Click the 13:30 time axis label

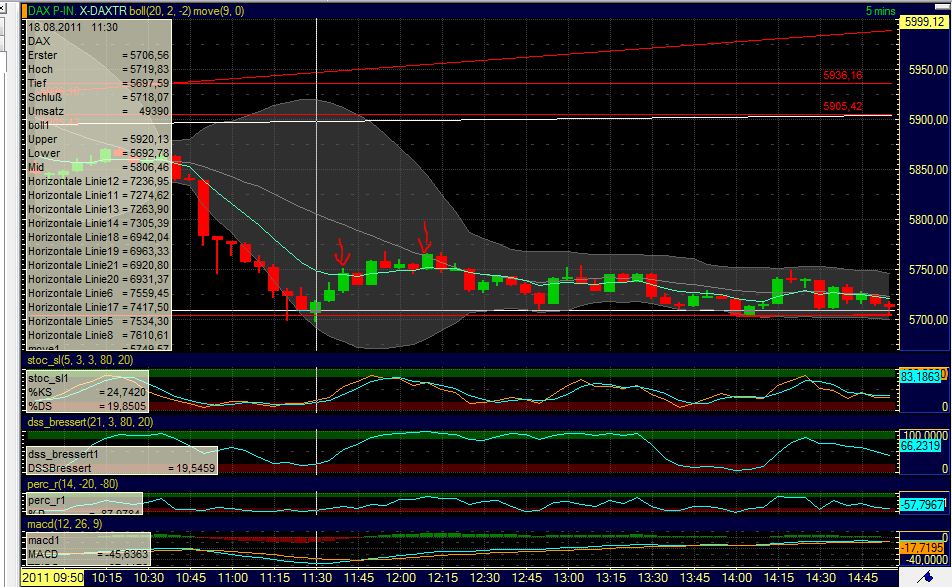[x=653, y=577]
